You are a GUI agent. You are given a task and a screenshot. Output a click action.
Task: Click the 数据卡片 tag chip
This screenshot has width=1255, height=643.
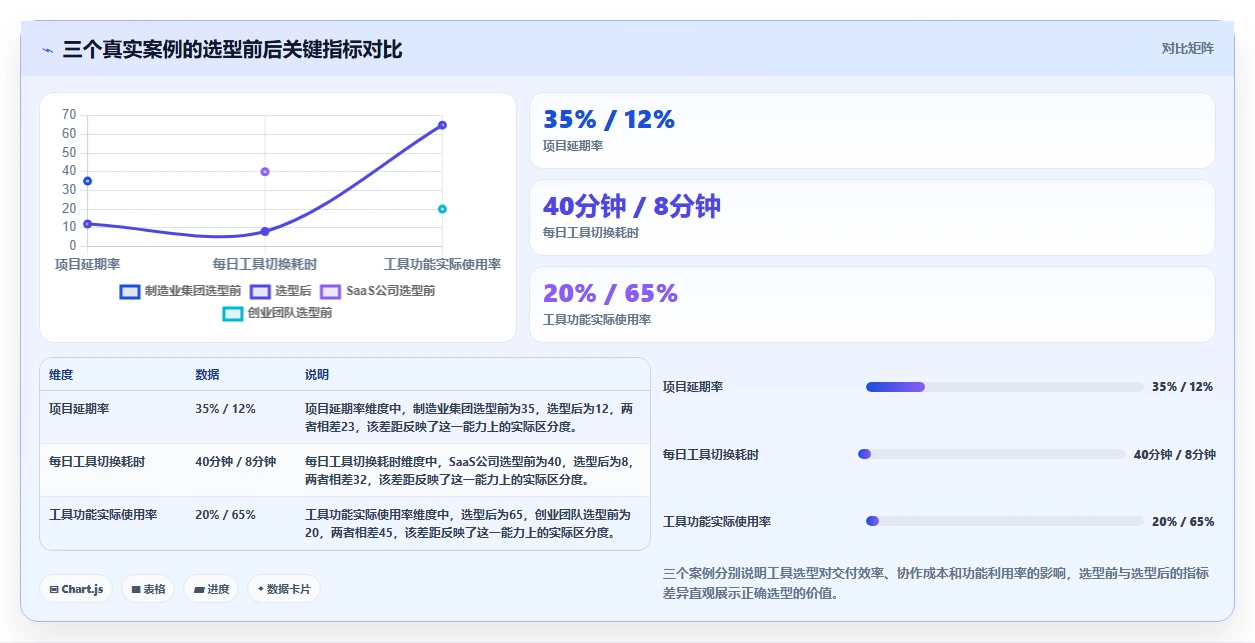point(284,589)
